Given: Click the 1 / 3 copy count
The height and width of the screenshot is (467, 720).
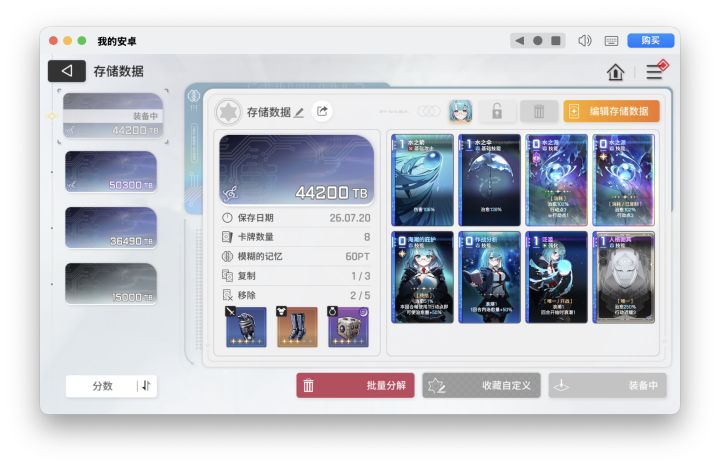Looking at the screenshot, I should tap(361, 276).
